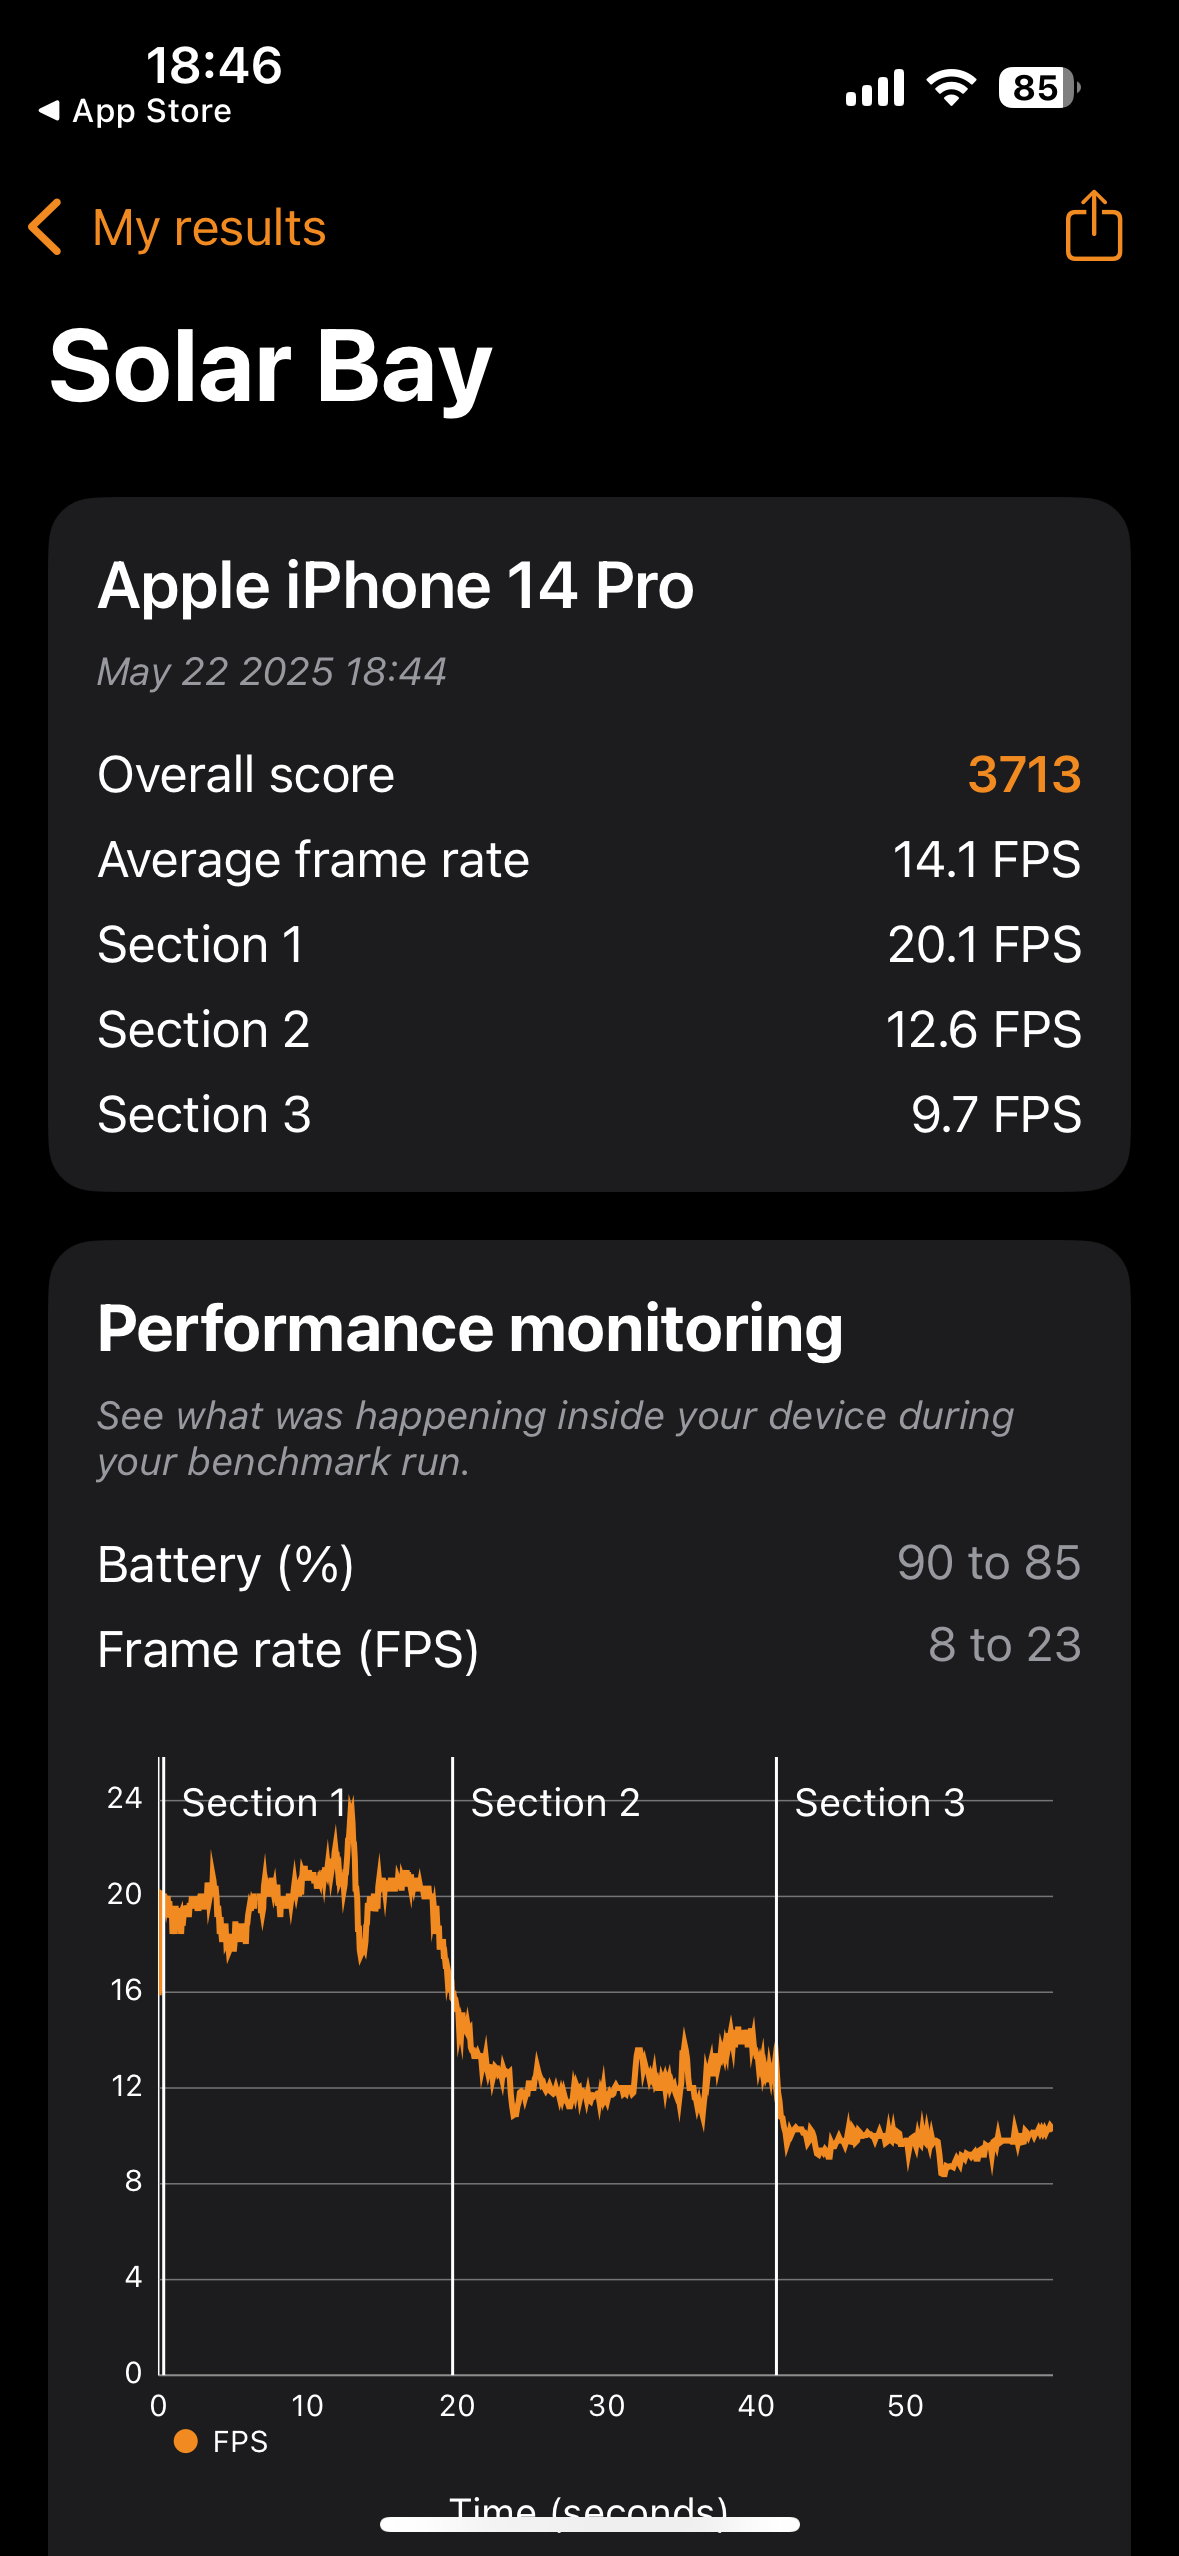Tap the orange FPS legend dot
1179x2556 pixels.
[x=185, y=2441]
